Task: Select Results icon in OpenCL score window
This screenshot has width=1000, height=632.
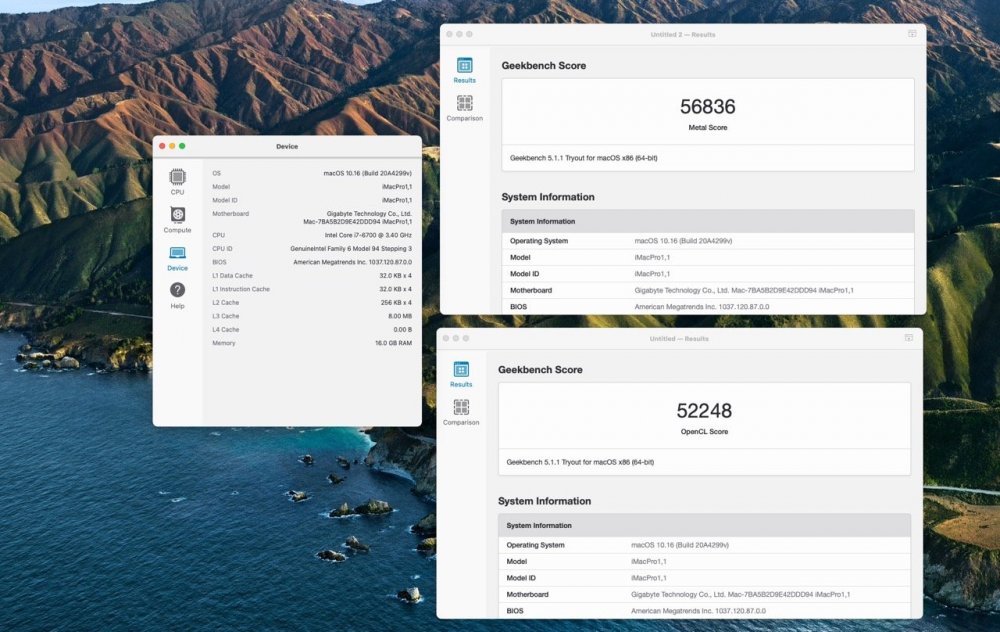Action: [460, 374]
